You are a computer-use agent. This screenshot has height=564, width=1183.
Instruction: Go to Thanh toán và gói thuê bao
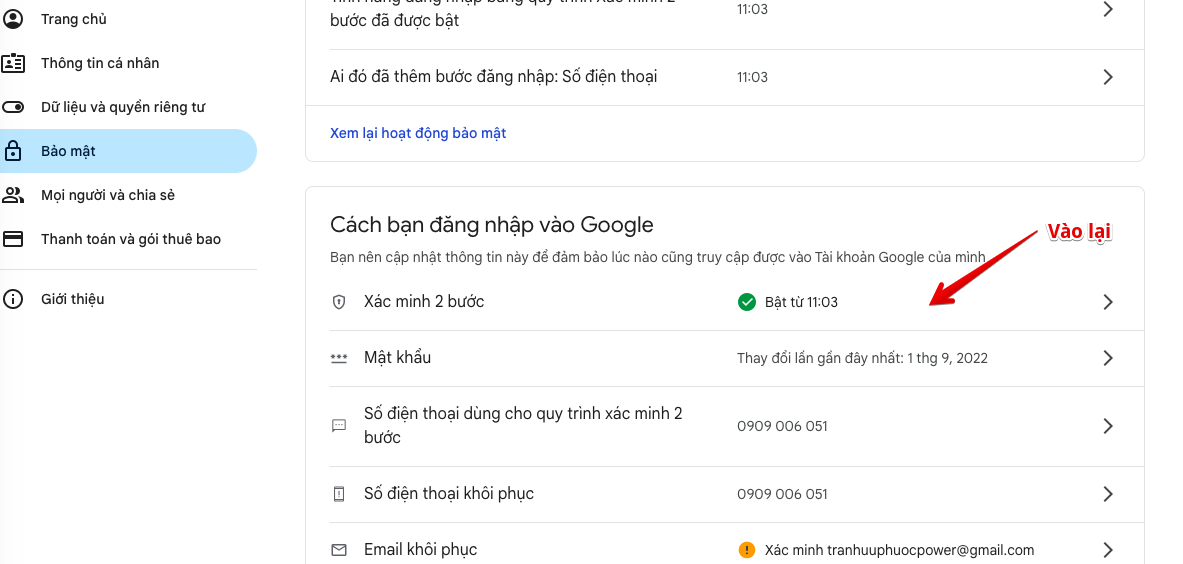tap(131, 239)
